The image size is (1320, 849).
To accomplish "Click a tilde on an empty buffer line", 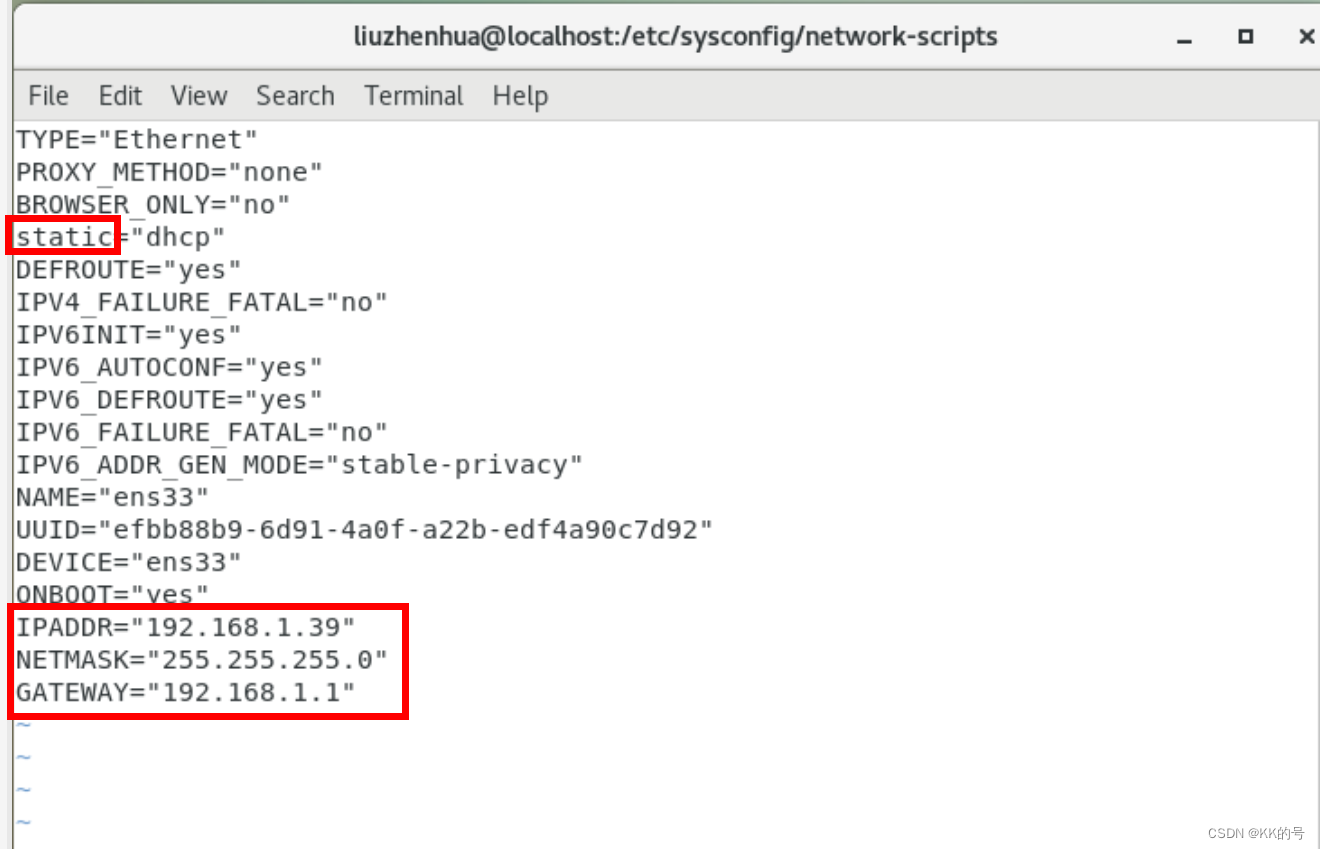I will point(22,756).
